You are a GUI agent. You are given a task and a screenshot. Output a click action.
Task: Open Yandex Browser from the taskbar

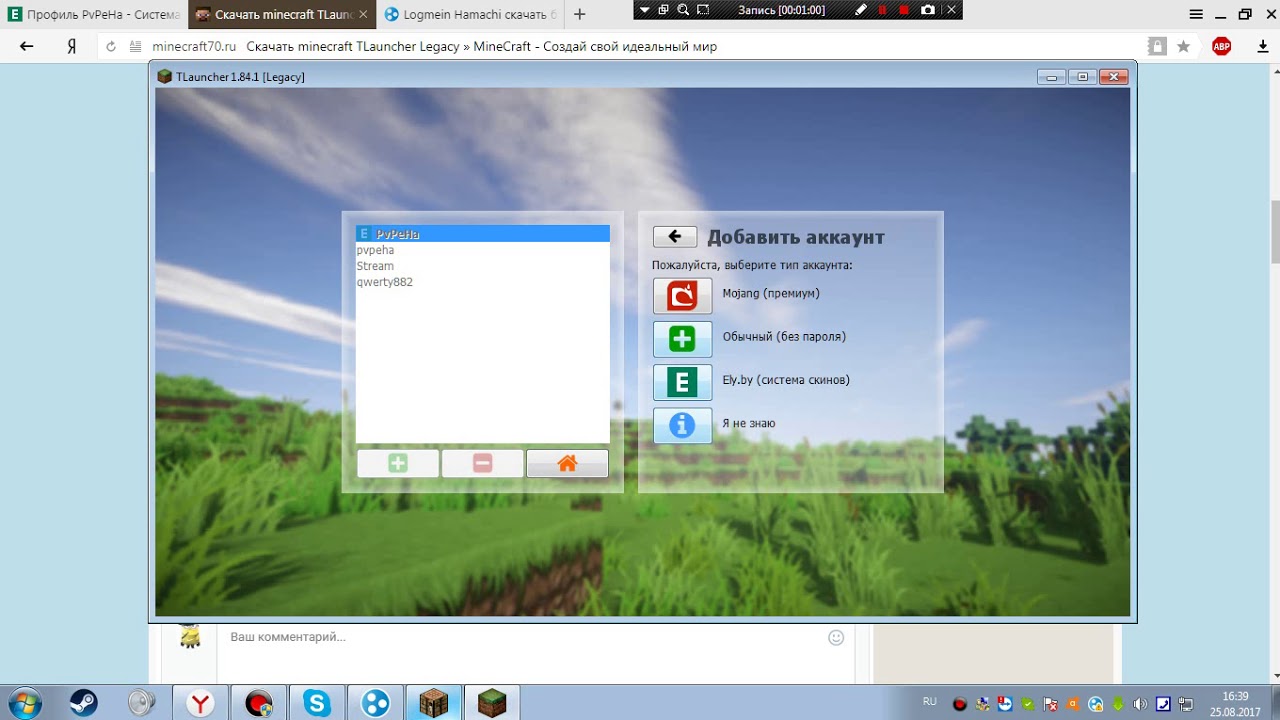201,703
